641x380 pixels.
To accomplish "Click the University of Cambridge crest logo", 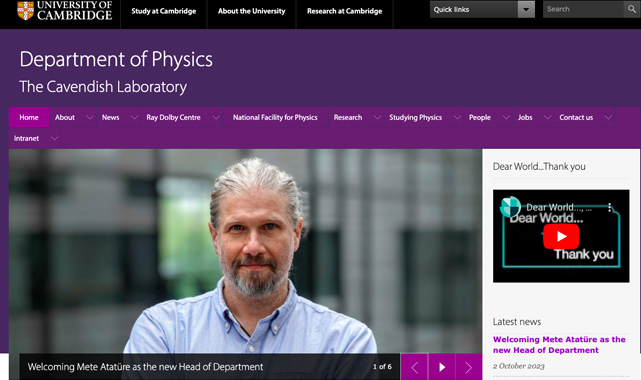I will tap(25, 10).
